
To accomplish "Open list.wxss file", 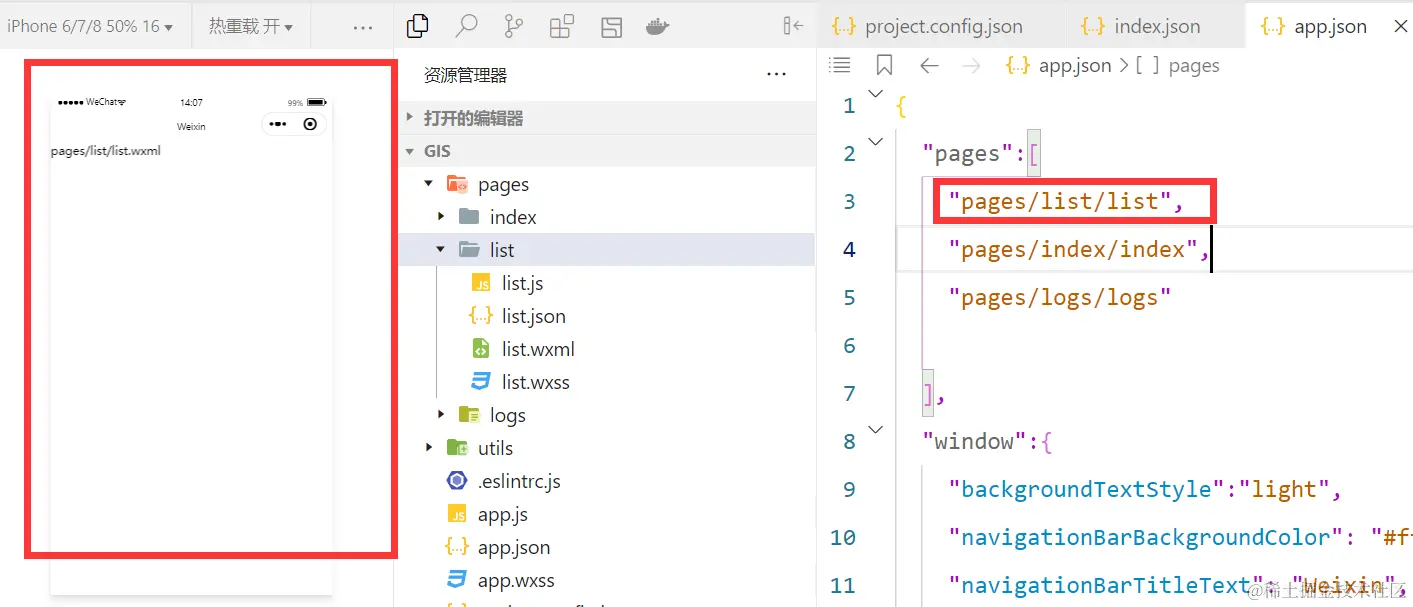I will [536, 382].
